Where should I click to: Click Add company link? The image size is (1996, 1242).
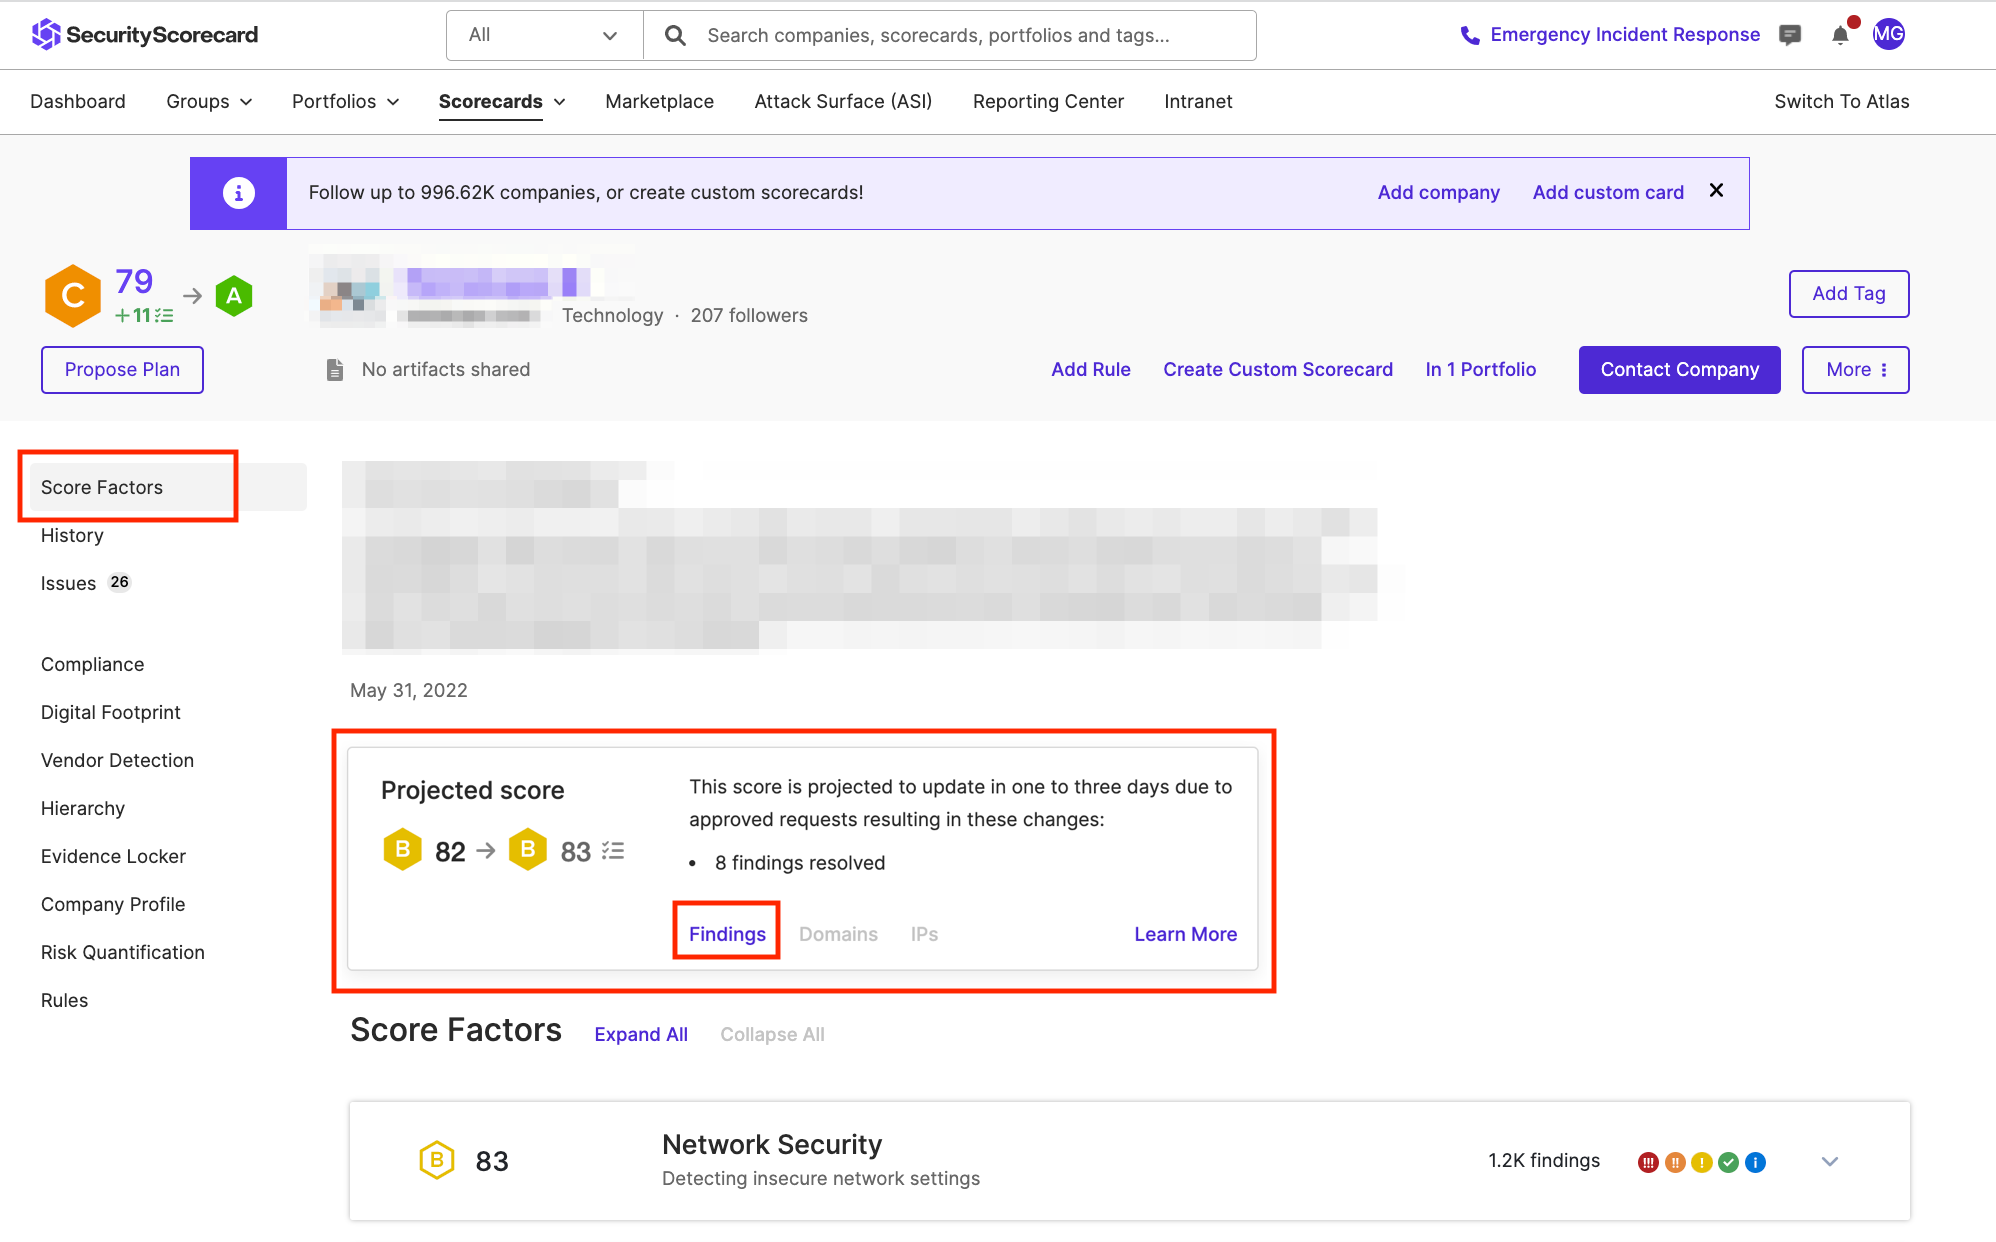click(x=1439, y=193)
